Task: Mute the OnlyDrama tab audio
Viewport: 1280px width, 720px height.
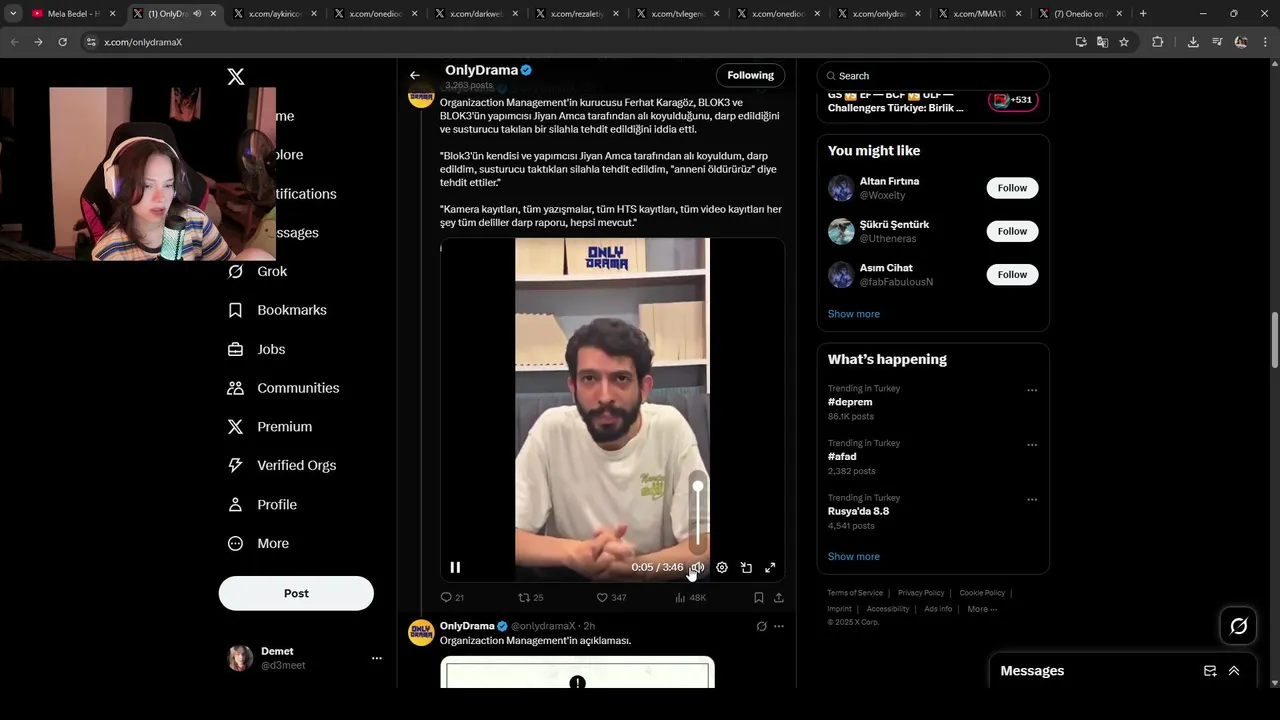Action: point(197,14)
